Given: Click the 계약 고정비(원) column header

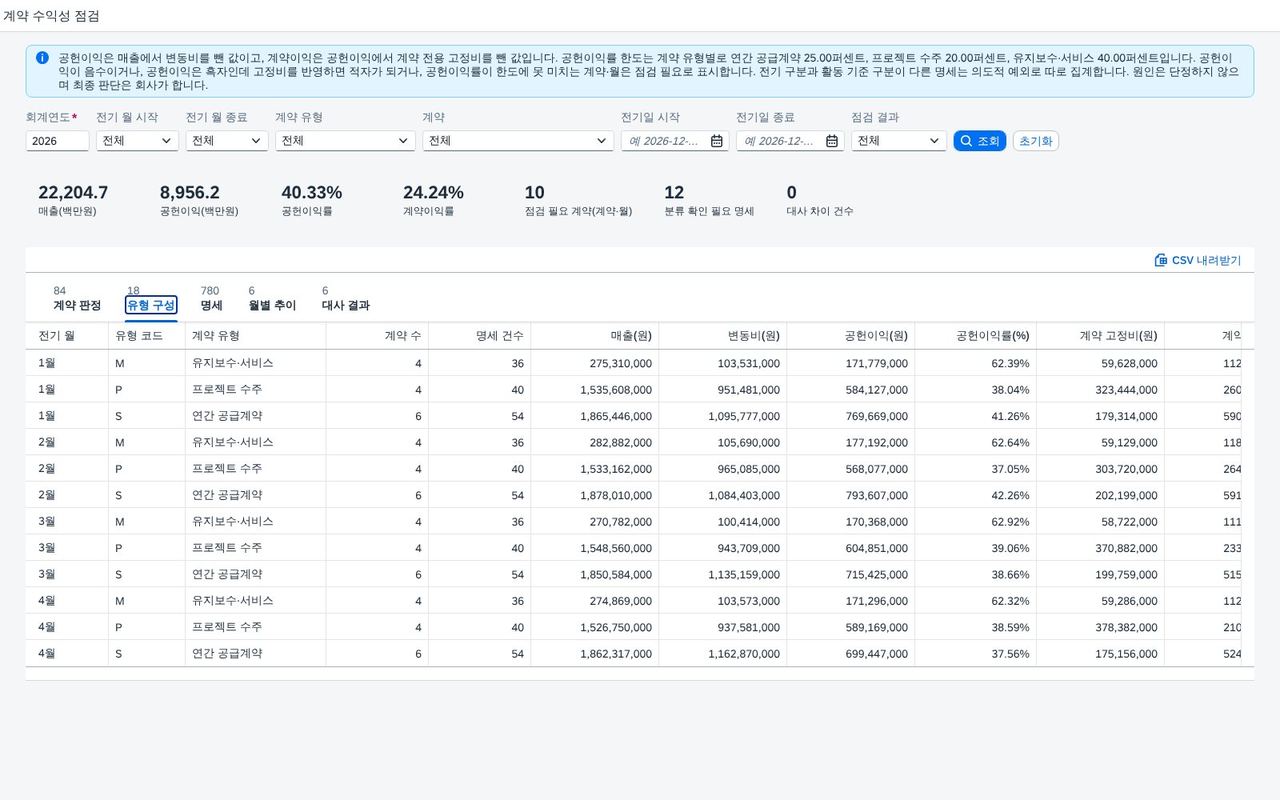Looking at the screenshot, I should (x=1101, y=336).
